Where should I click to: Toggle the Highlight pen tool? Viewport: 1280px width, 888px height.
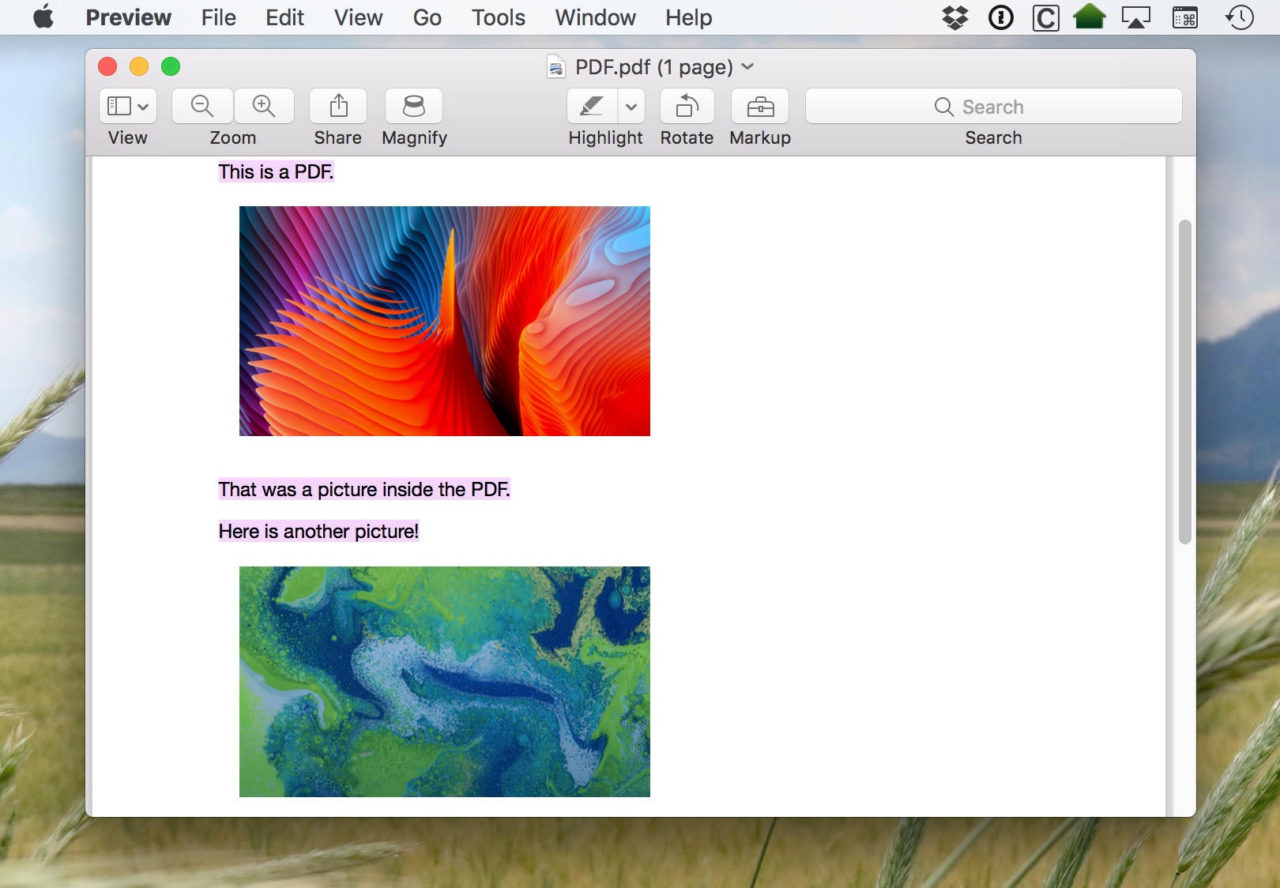click(x=592, y=106)
